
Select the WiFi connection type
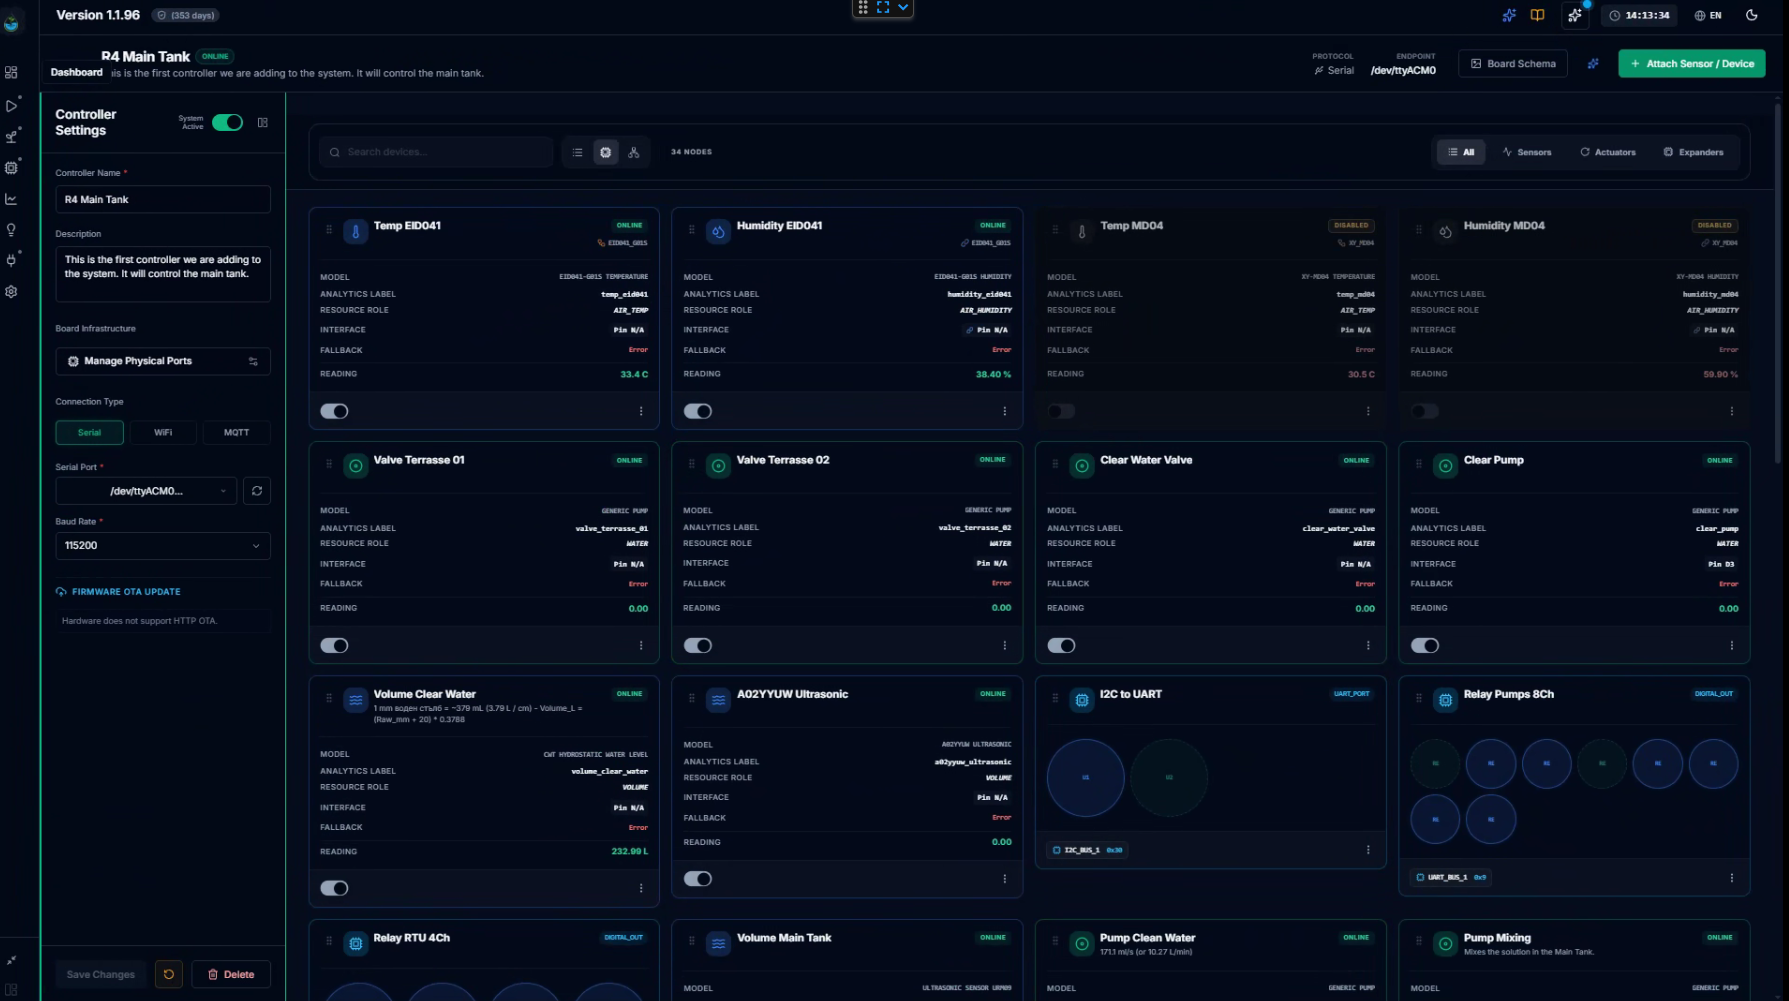tap(163, 432)
